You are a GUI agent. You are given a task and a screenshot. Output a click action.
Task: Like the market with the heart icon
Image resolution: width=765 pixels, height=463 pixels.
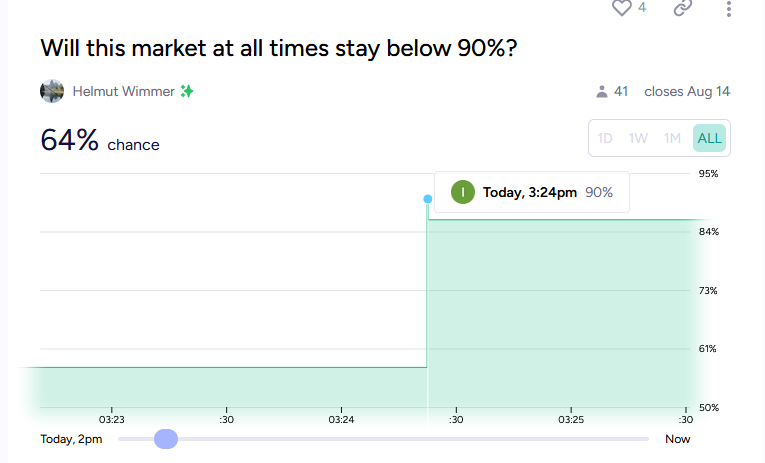[x=622, y=7]
